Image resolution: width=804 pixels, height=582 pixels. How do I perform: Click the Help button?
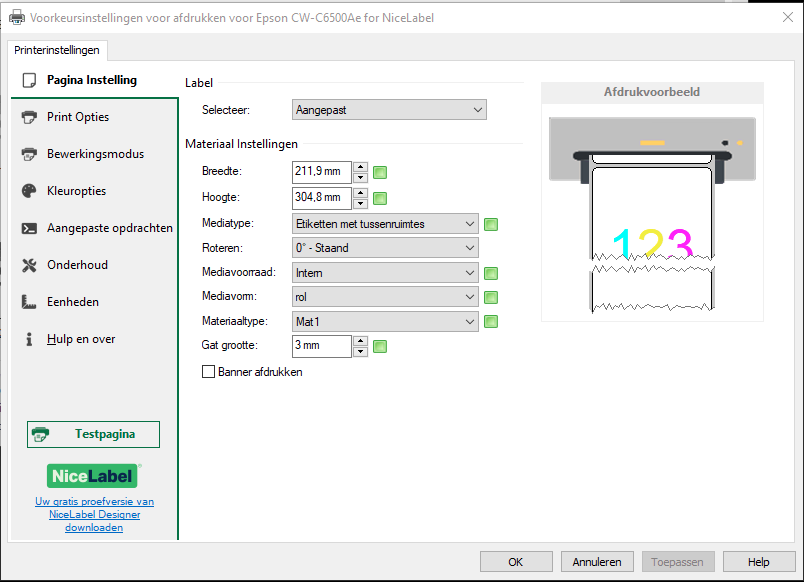click(758, 562)
